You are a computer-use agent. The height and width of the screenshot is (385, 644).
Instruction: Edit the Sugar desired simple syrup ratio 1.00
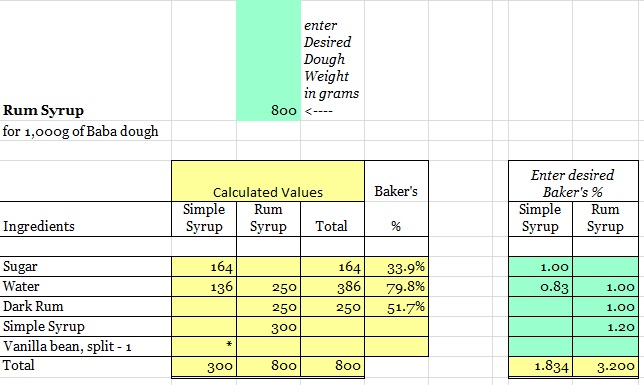pyautogui.click(x=540, y=267)
